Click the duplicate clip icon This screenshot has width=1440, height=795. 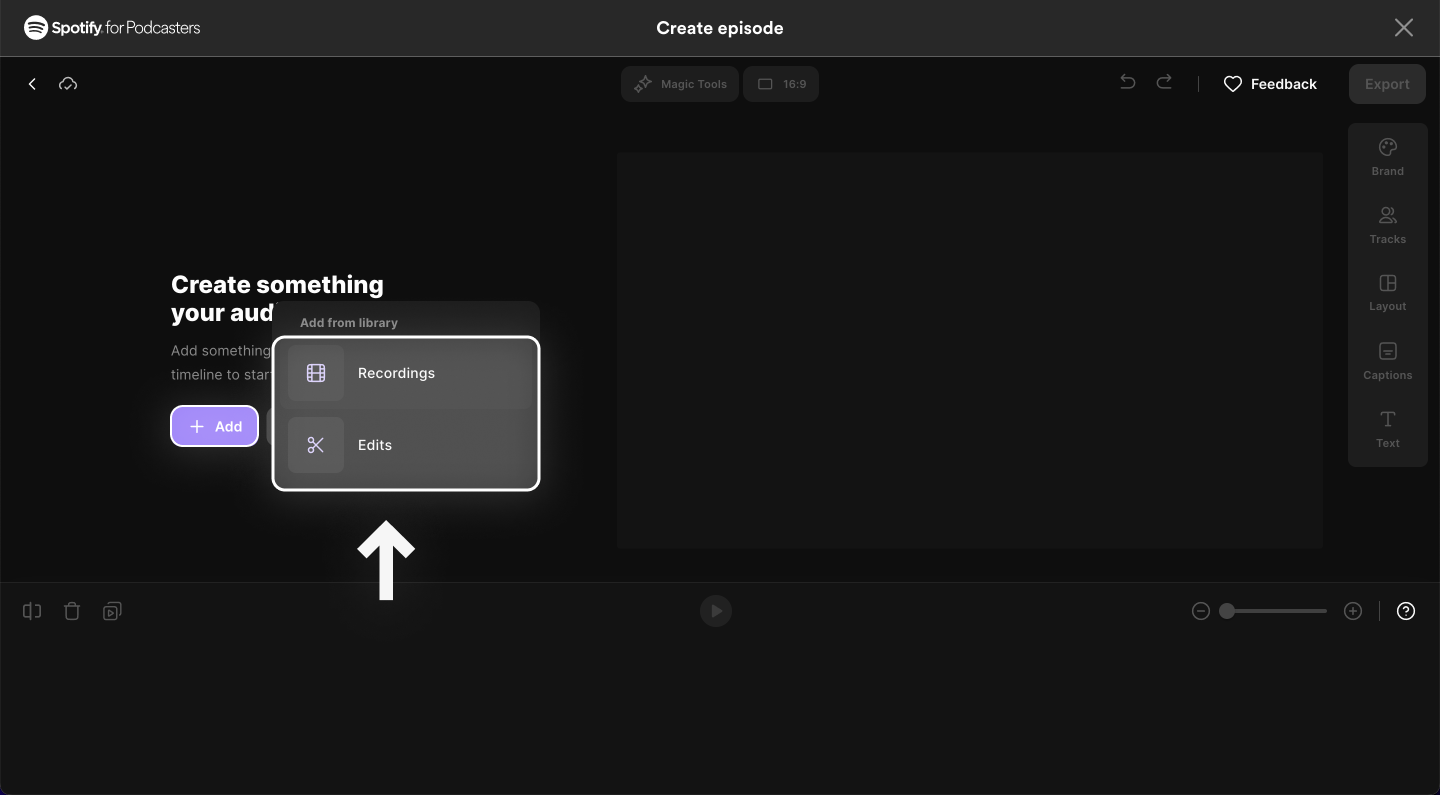tap(112, 611)
